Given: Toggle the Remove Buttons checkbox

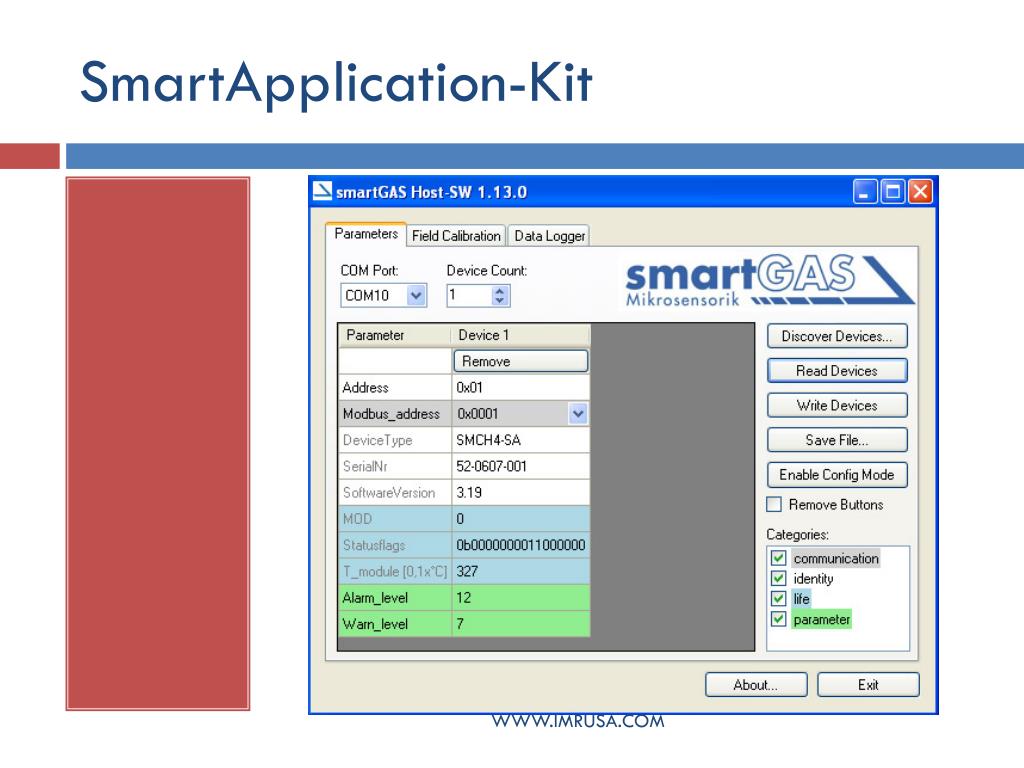Looking at the screenshot, I should [774, 504].
